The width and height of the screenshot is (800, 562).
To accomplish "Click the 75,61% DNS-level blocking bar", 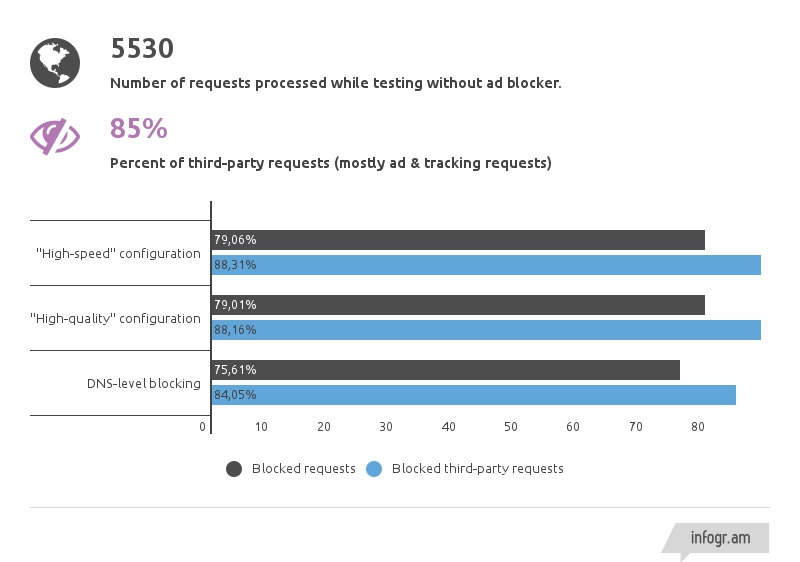I will pos(446,370).
